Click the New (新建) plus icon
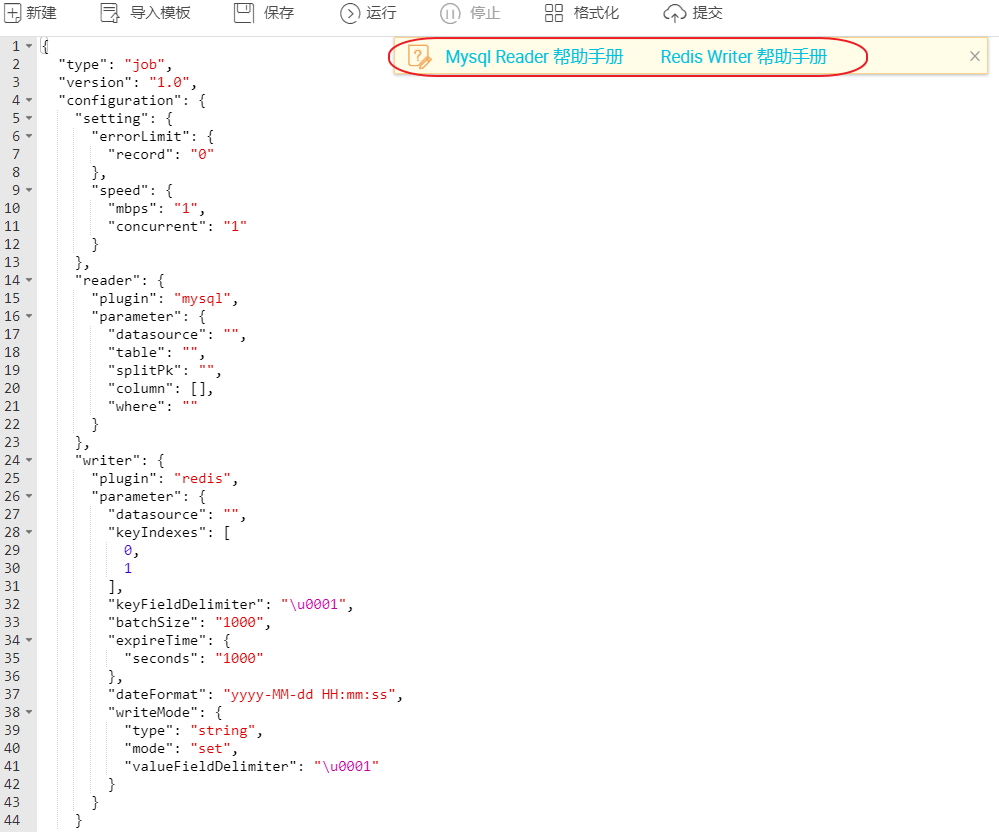The width and height of the screenshot is (999, 832). pos(12,13)
